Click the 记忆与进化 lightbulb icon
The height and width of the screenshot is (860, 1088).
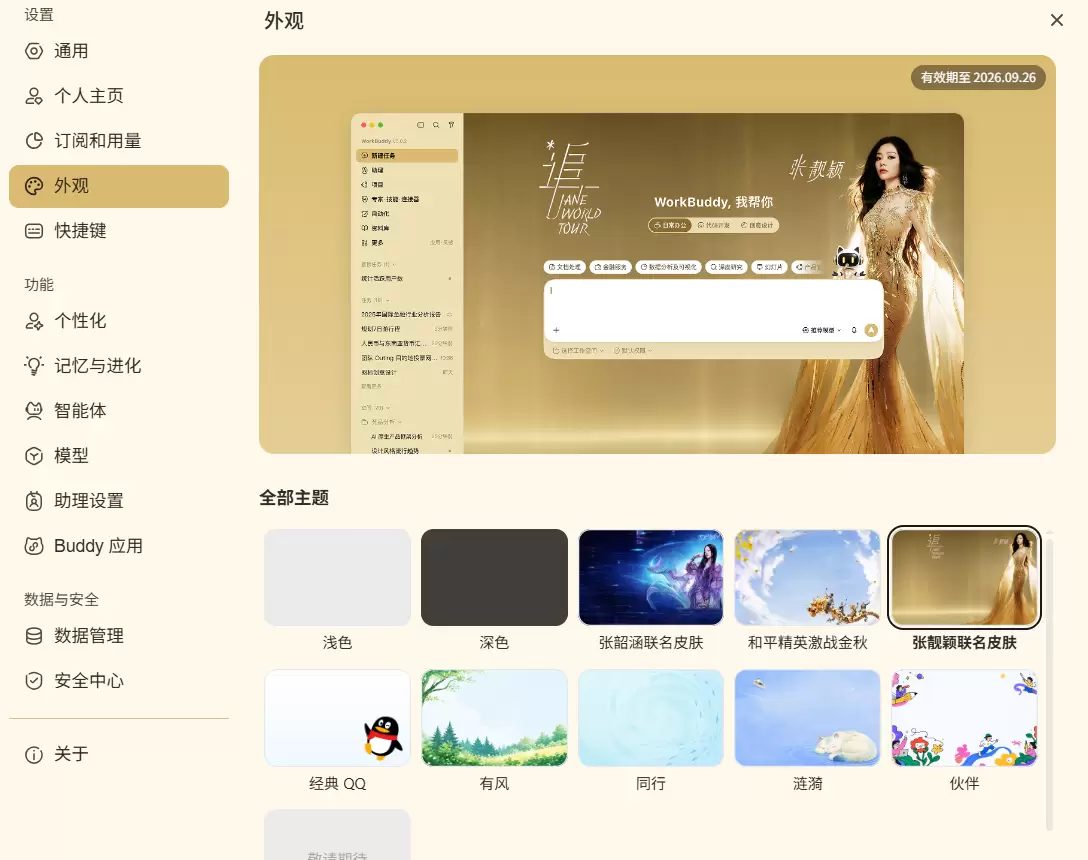(x=34, y=366)
